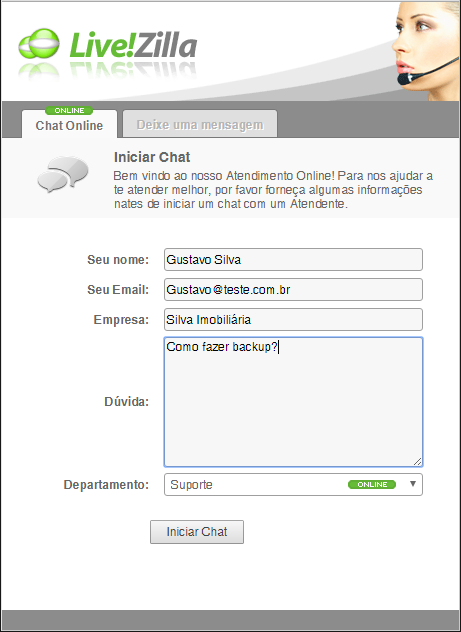Click the Iniciar Chat heading
This screenshot has width=461, height=632.
(152, 157)
